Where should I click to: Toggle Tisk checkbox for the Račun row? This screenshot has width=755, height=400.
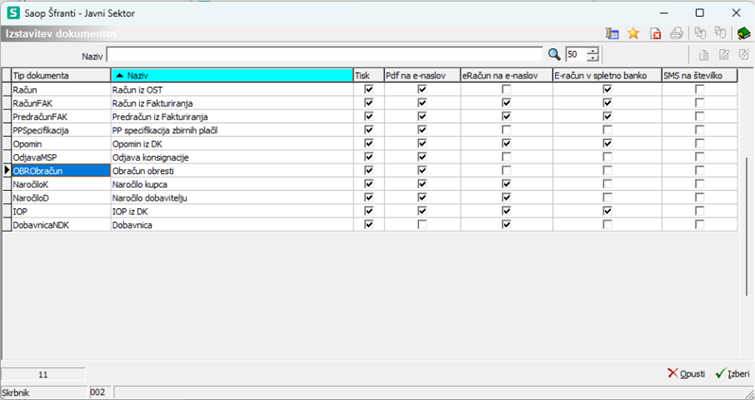[x=369, y=89]
